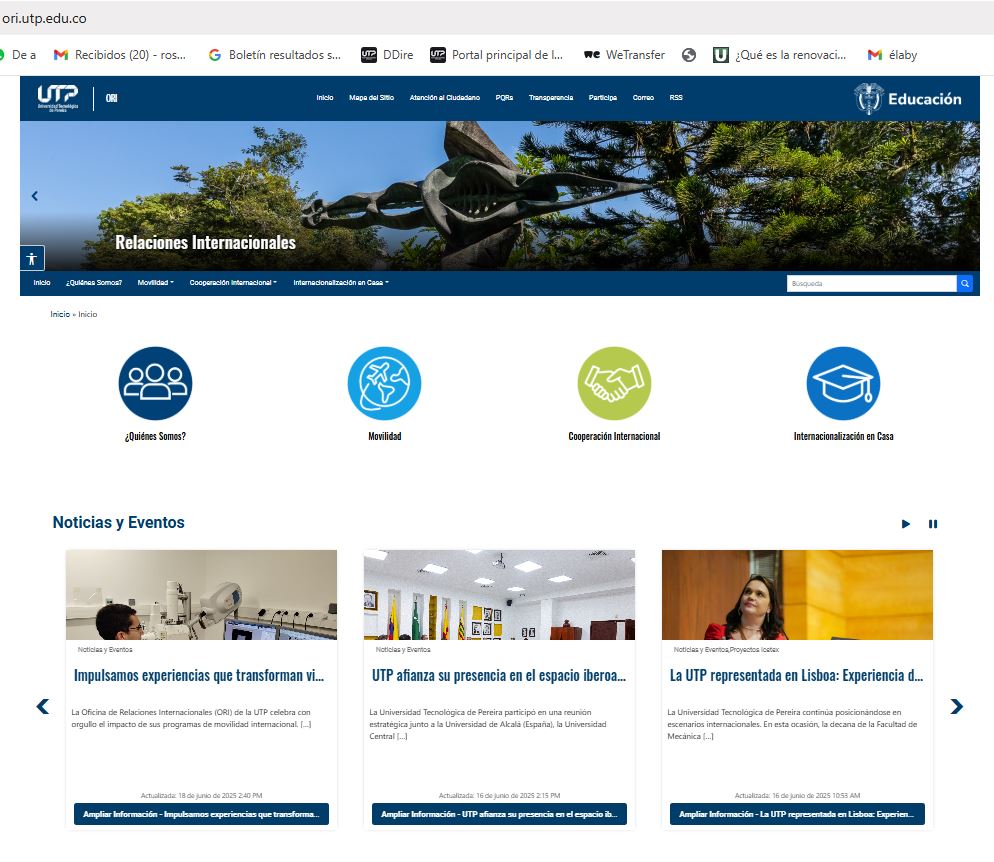
Task: Open the Cooperación Internacional handshake icon
Action: 614,383
